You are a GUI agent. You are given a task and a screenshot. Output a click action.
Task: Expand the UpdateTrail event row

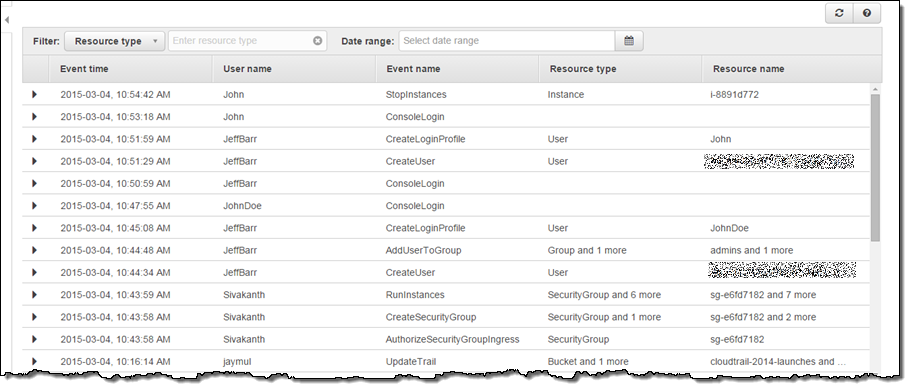pos(34,362)
